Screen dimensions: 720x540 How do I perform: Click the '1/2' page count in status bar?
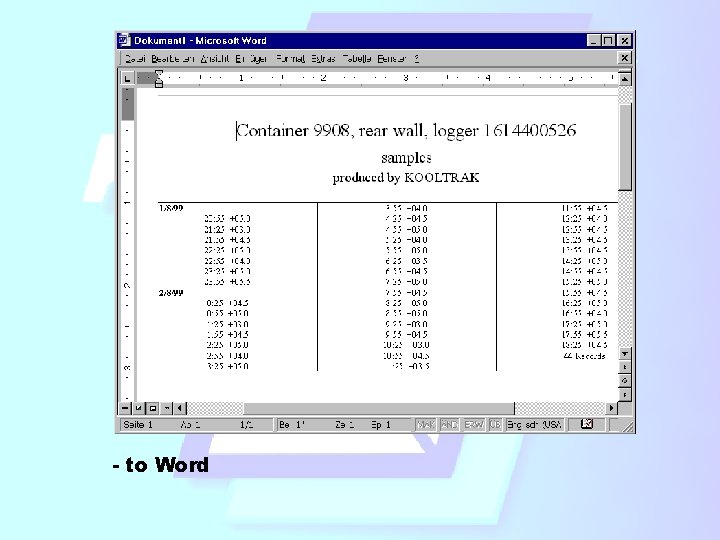pos(247,425)
